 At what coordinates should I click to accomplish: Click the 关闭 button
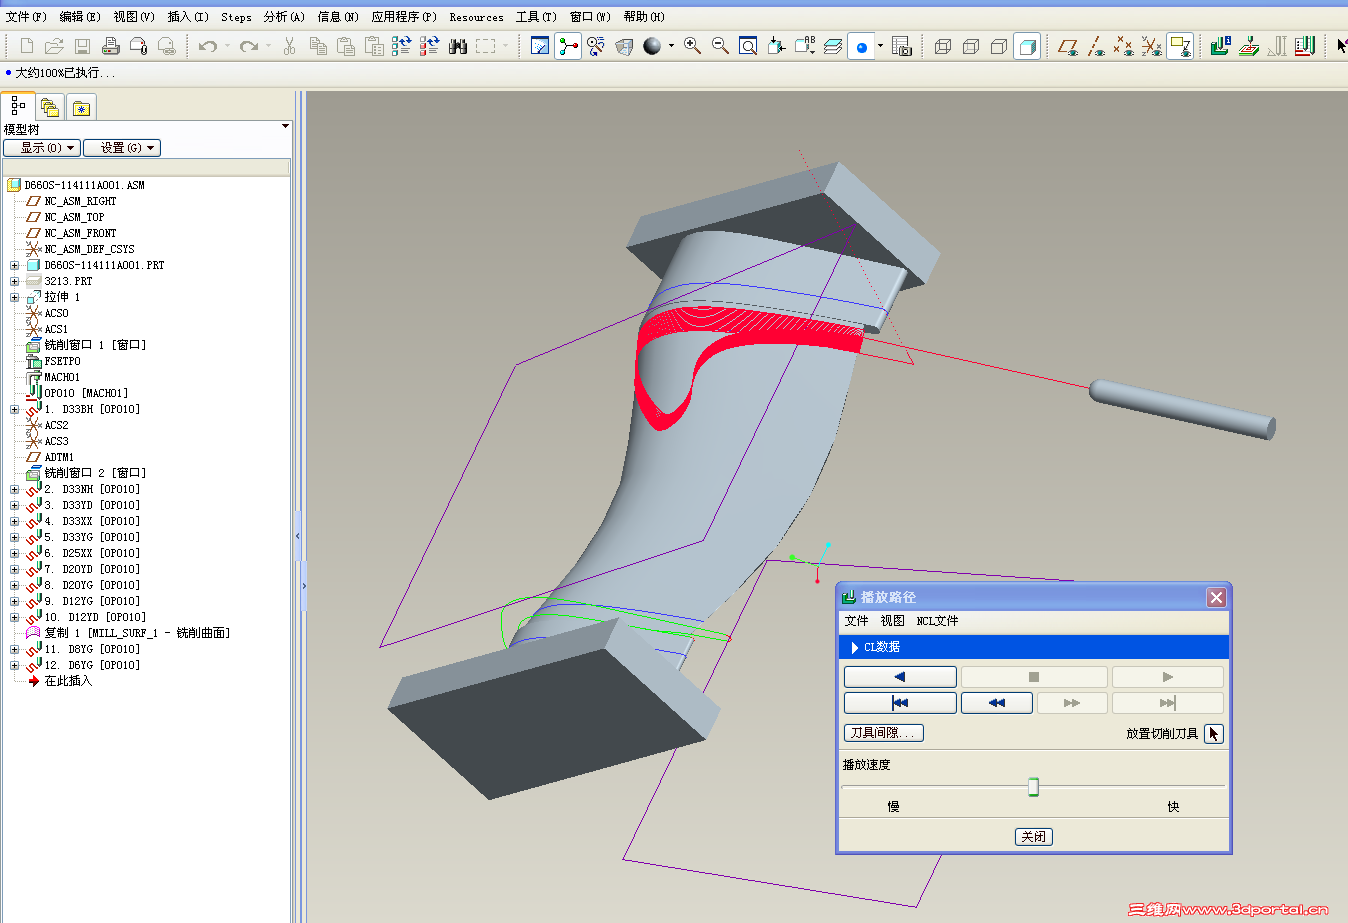(x=1034, y=837)
